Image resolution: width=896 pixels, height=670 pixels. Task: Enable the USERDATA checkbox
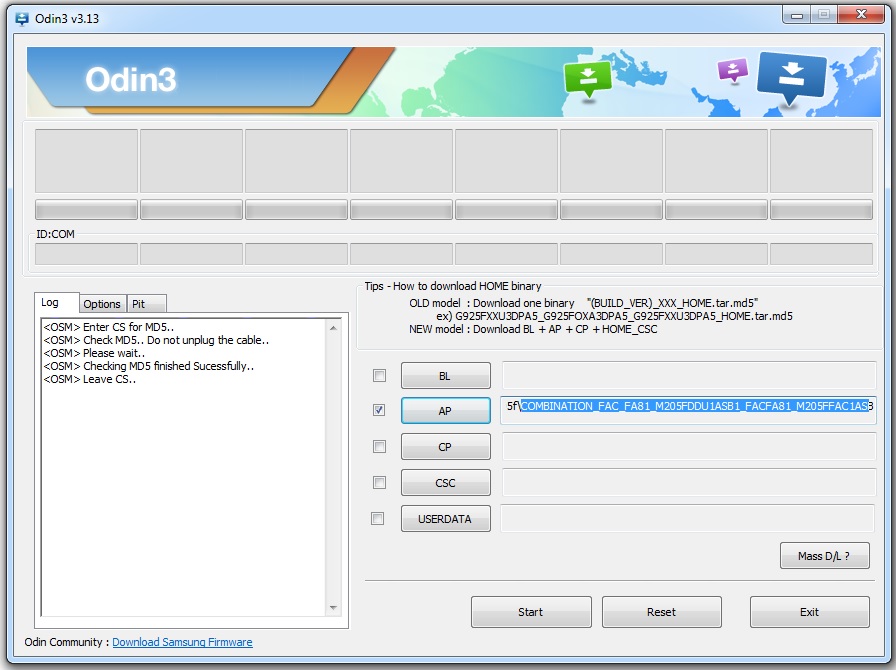[x=378, y=519]
